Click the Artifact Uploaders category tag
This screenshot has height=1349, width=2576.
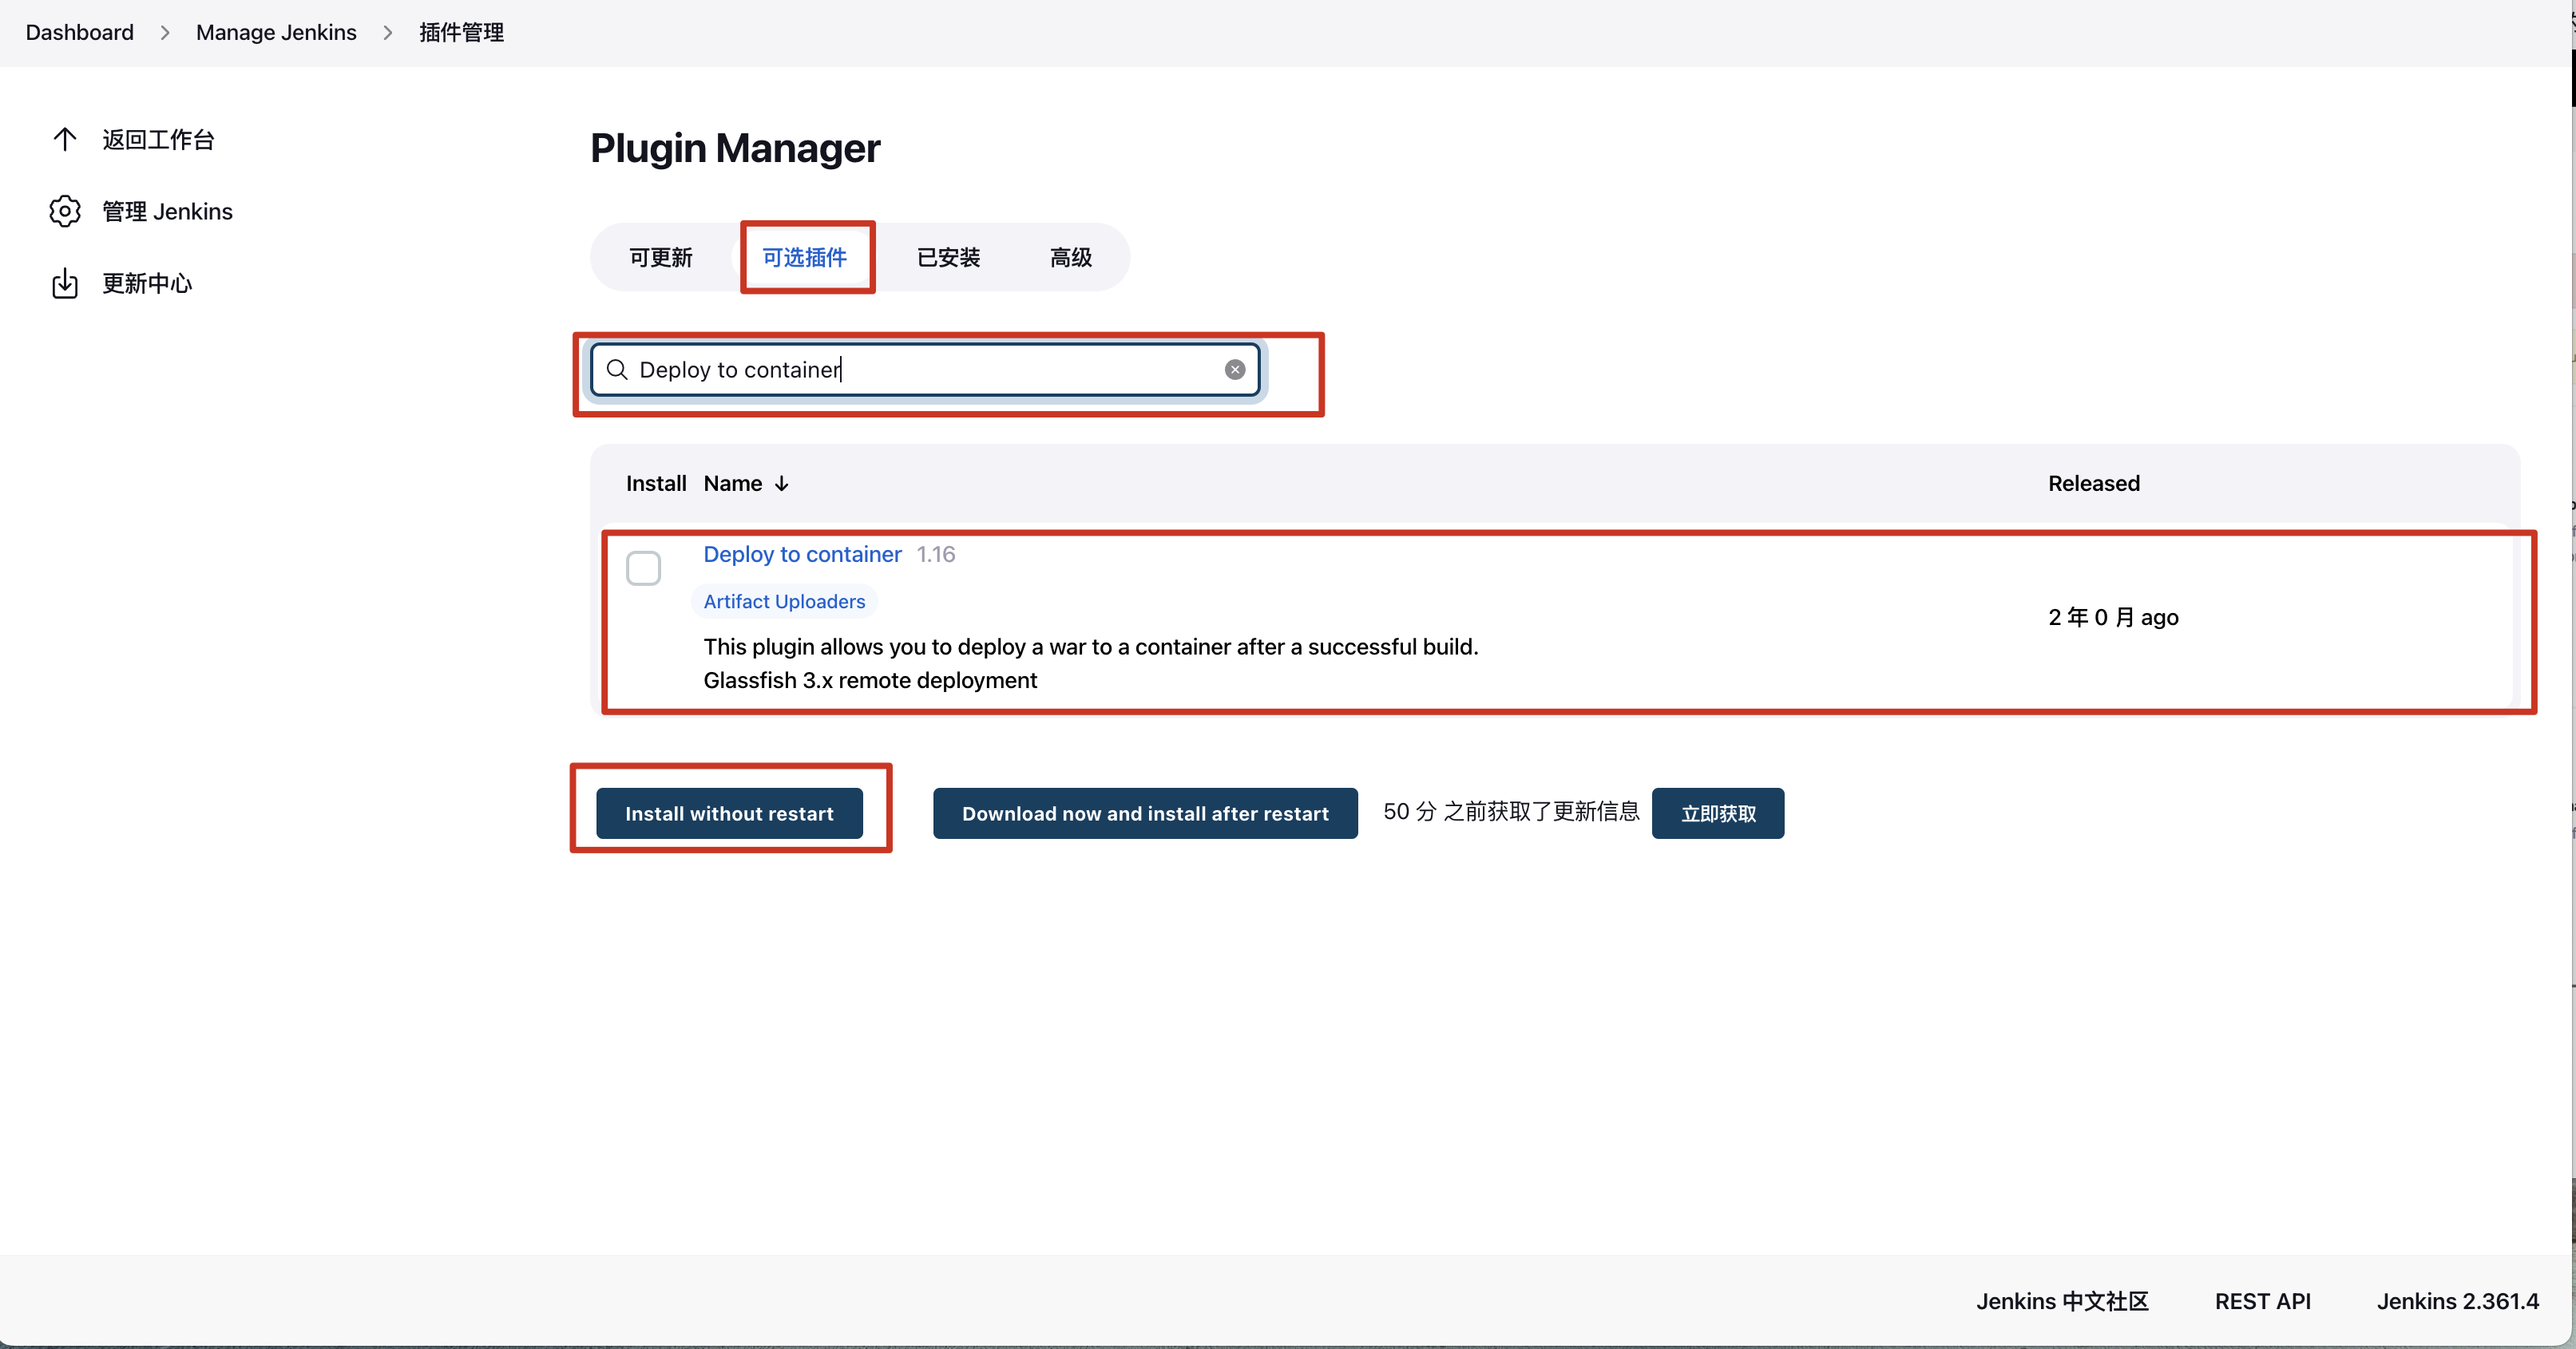784,601
